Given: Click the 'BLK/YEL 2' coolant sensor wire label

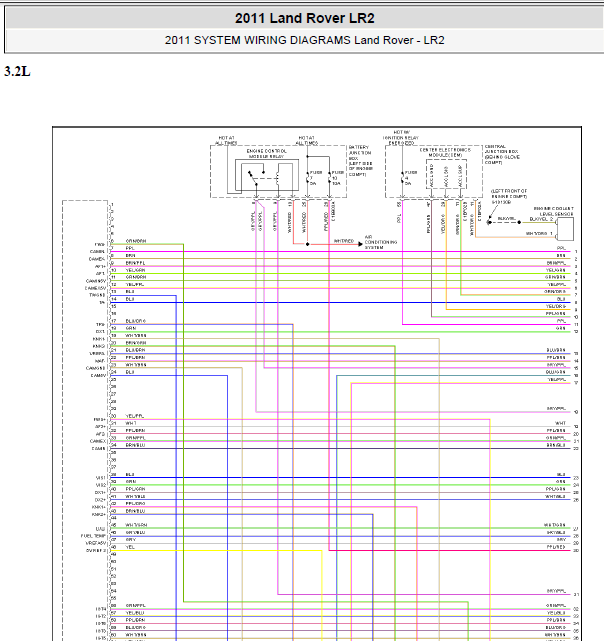Looking at the screenshot, I should 541,219.
